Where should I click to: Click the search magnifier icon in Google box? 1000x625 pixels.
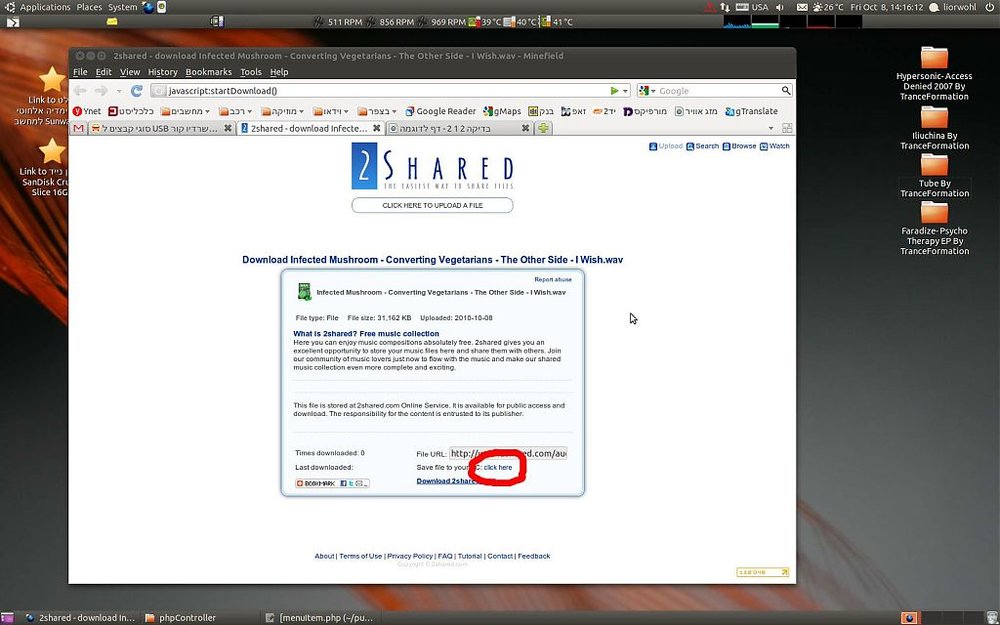(786, 91)
